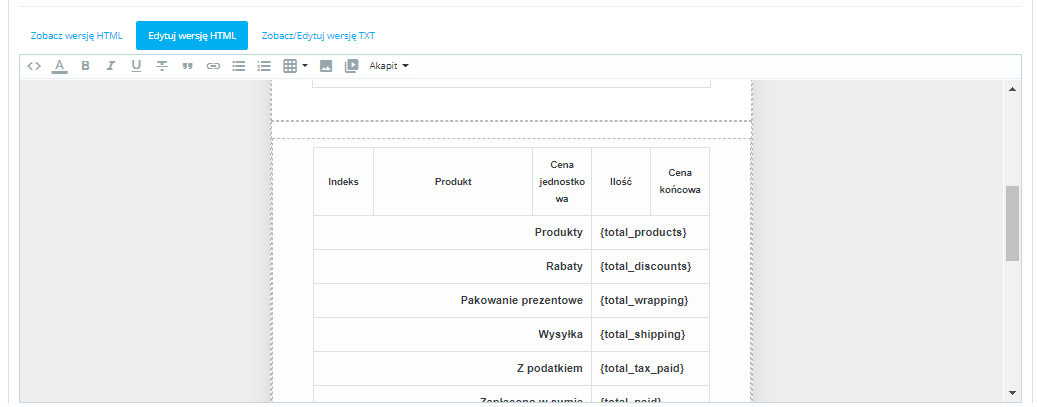Image resolution: width=1038 pixels, height=407 pixels.
Task: Insert a hyperlink with link icon
Action: pyautogui.click(x=212, y=66)
